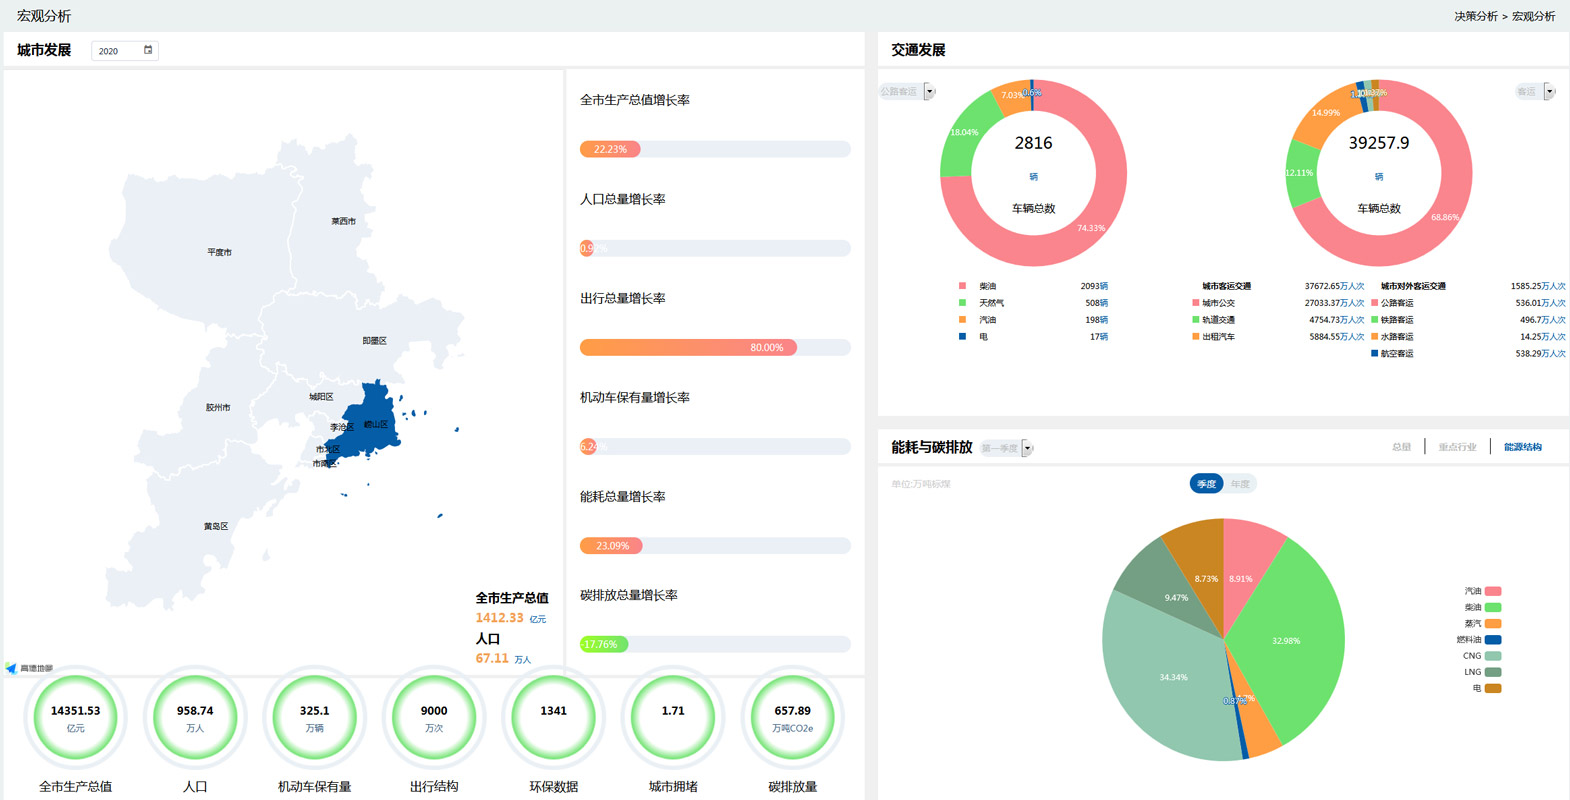This screenshot has width=1570, height=800.
Task: Switch to the 总量 tab
Action: (x=1401, y=447)
